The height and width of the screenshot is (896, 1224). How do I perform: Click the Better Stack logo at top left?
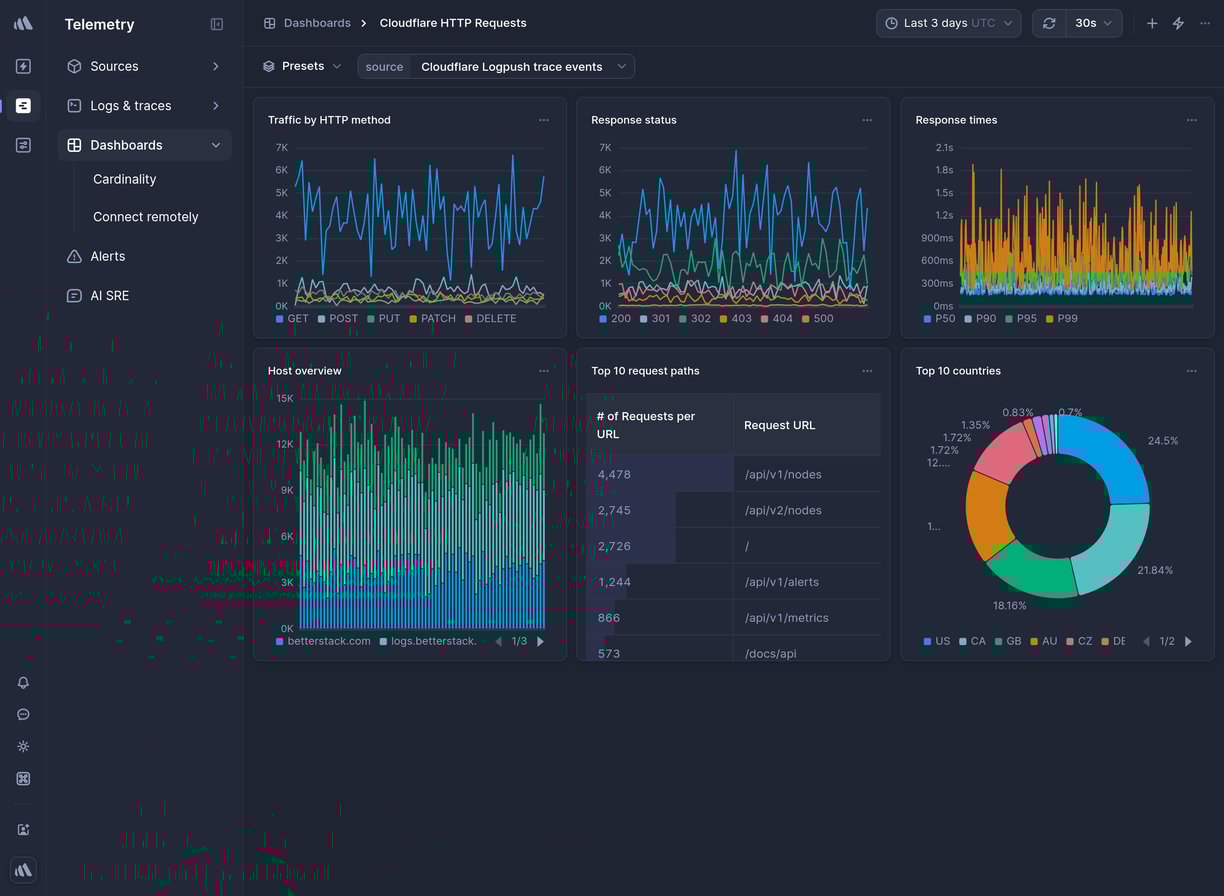coord(23,23)
